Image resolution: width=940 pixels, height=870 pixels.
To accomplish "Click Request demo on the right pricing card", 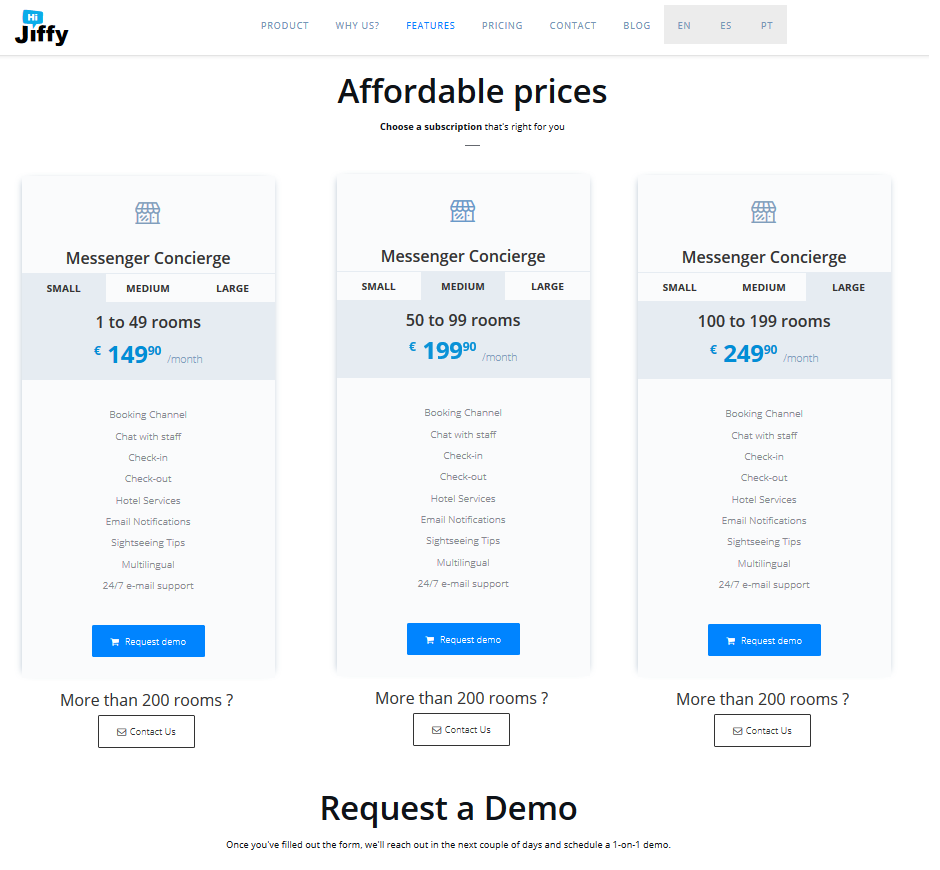I will click(x=764, y=640).
